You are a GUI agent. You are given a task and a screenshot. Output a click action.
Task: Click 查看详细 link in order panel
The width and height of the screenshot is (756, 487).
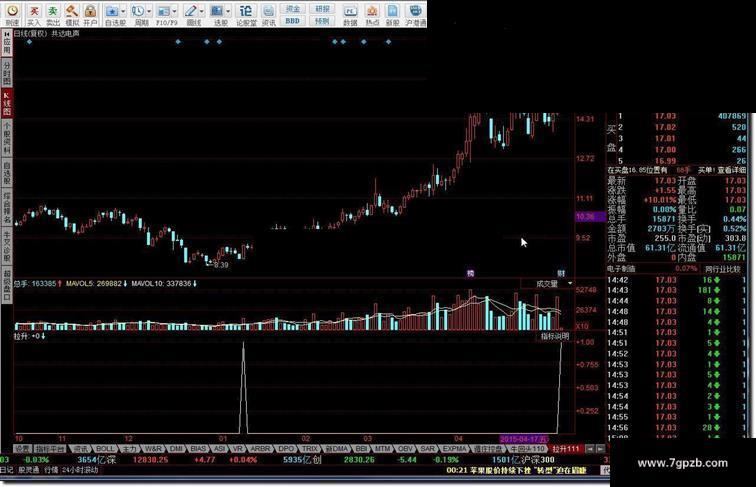coord(731,170)
